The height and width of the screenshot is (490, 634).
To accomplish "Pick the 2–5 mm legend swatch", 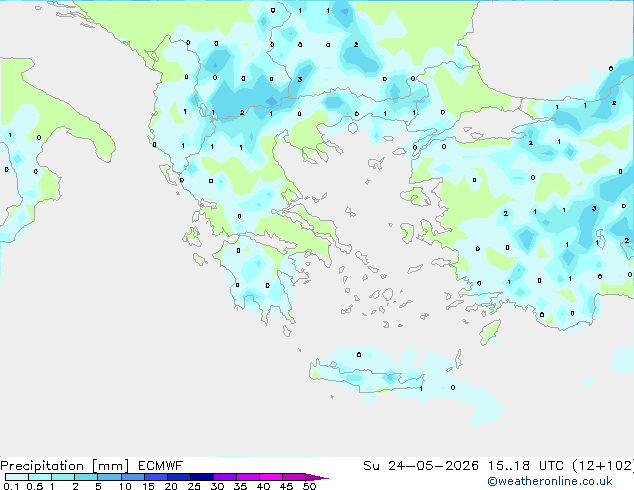I will pyautogui.click(x=86, y=477).
